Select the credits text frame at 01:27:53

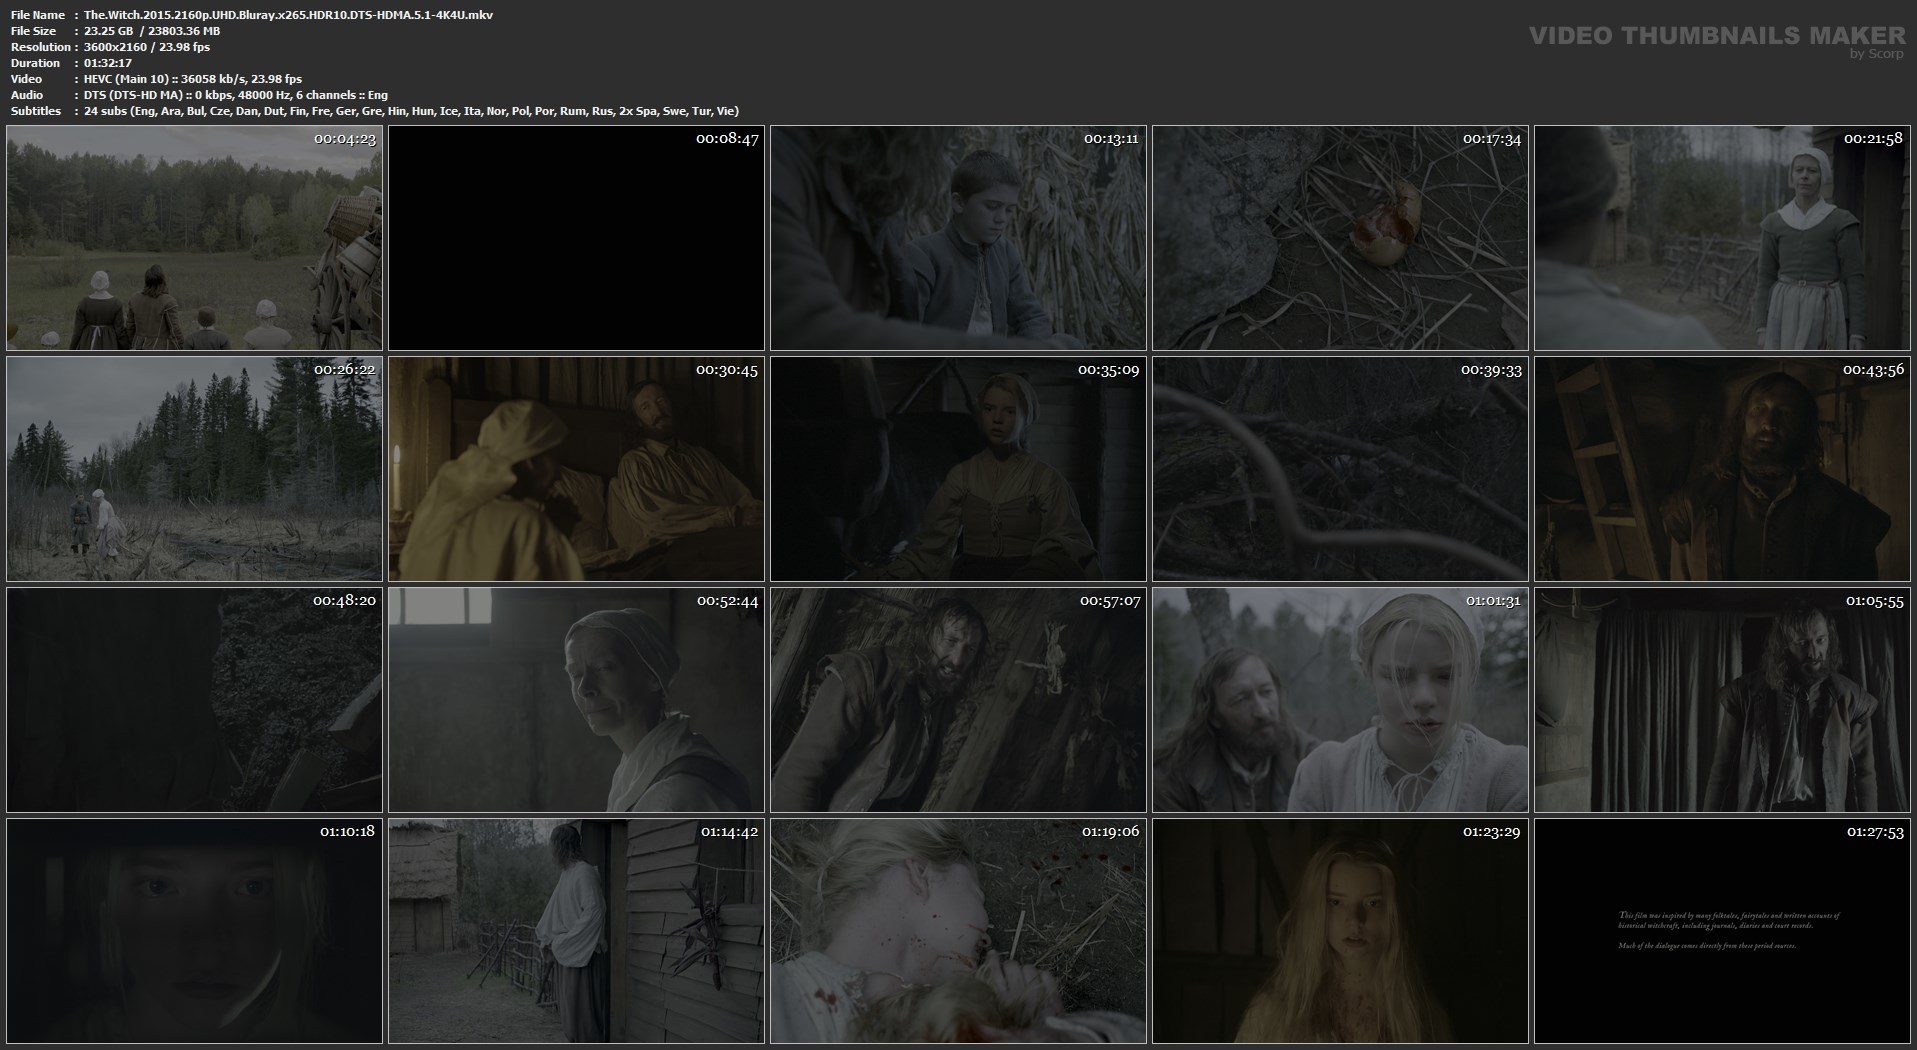coord(1722,931)
